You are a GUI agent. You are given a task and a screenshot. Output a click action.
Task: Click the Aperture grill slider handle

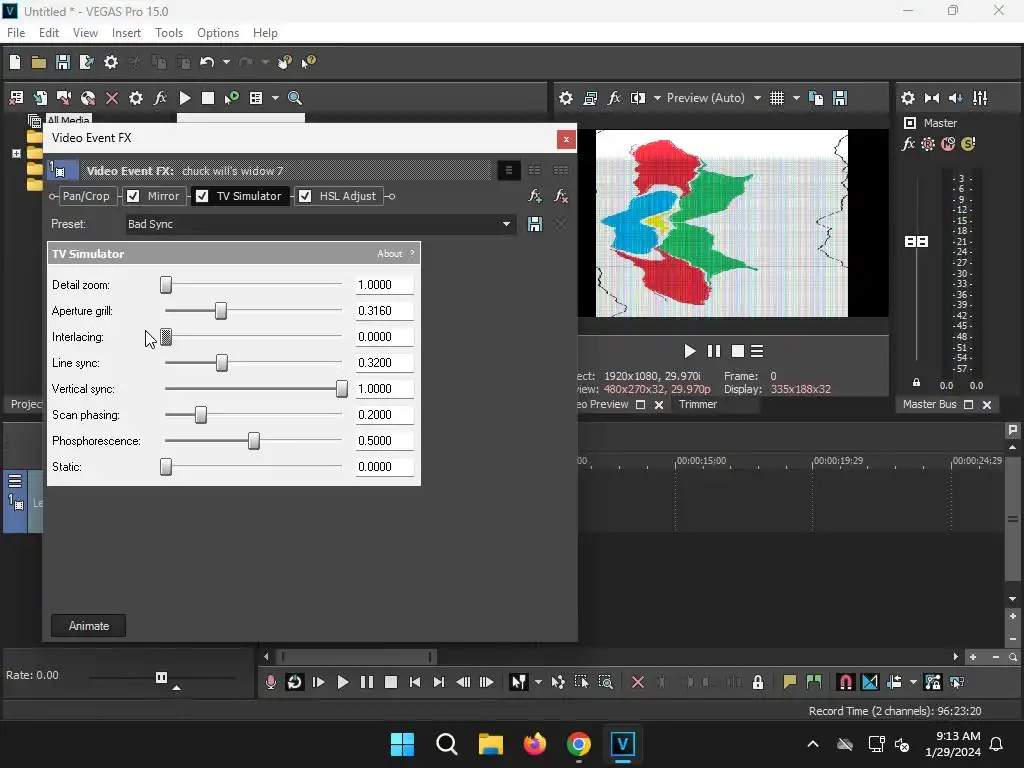221,311
